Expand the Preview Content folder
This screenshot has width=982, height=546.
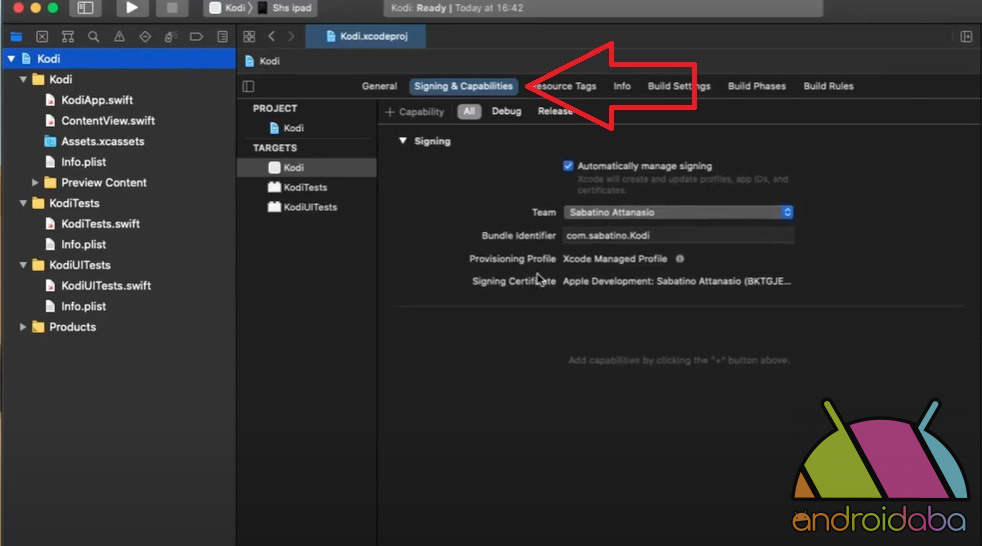(x=35, y=182)
